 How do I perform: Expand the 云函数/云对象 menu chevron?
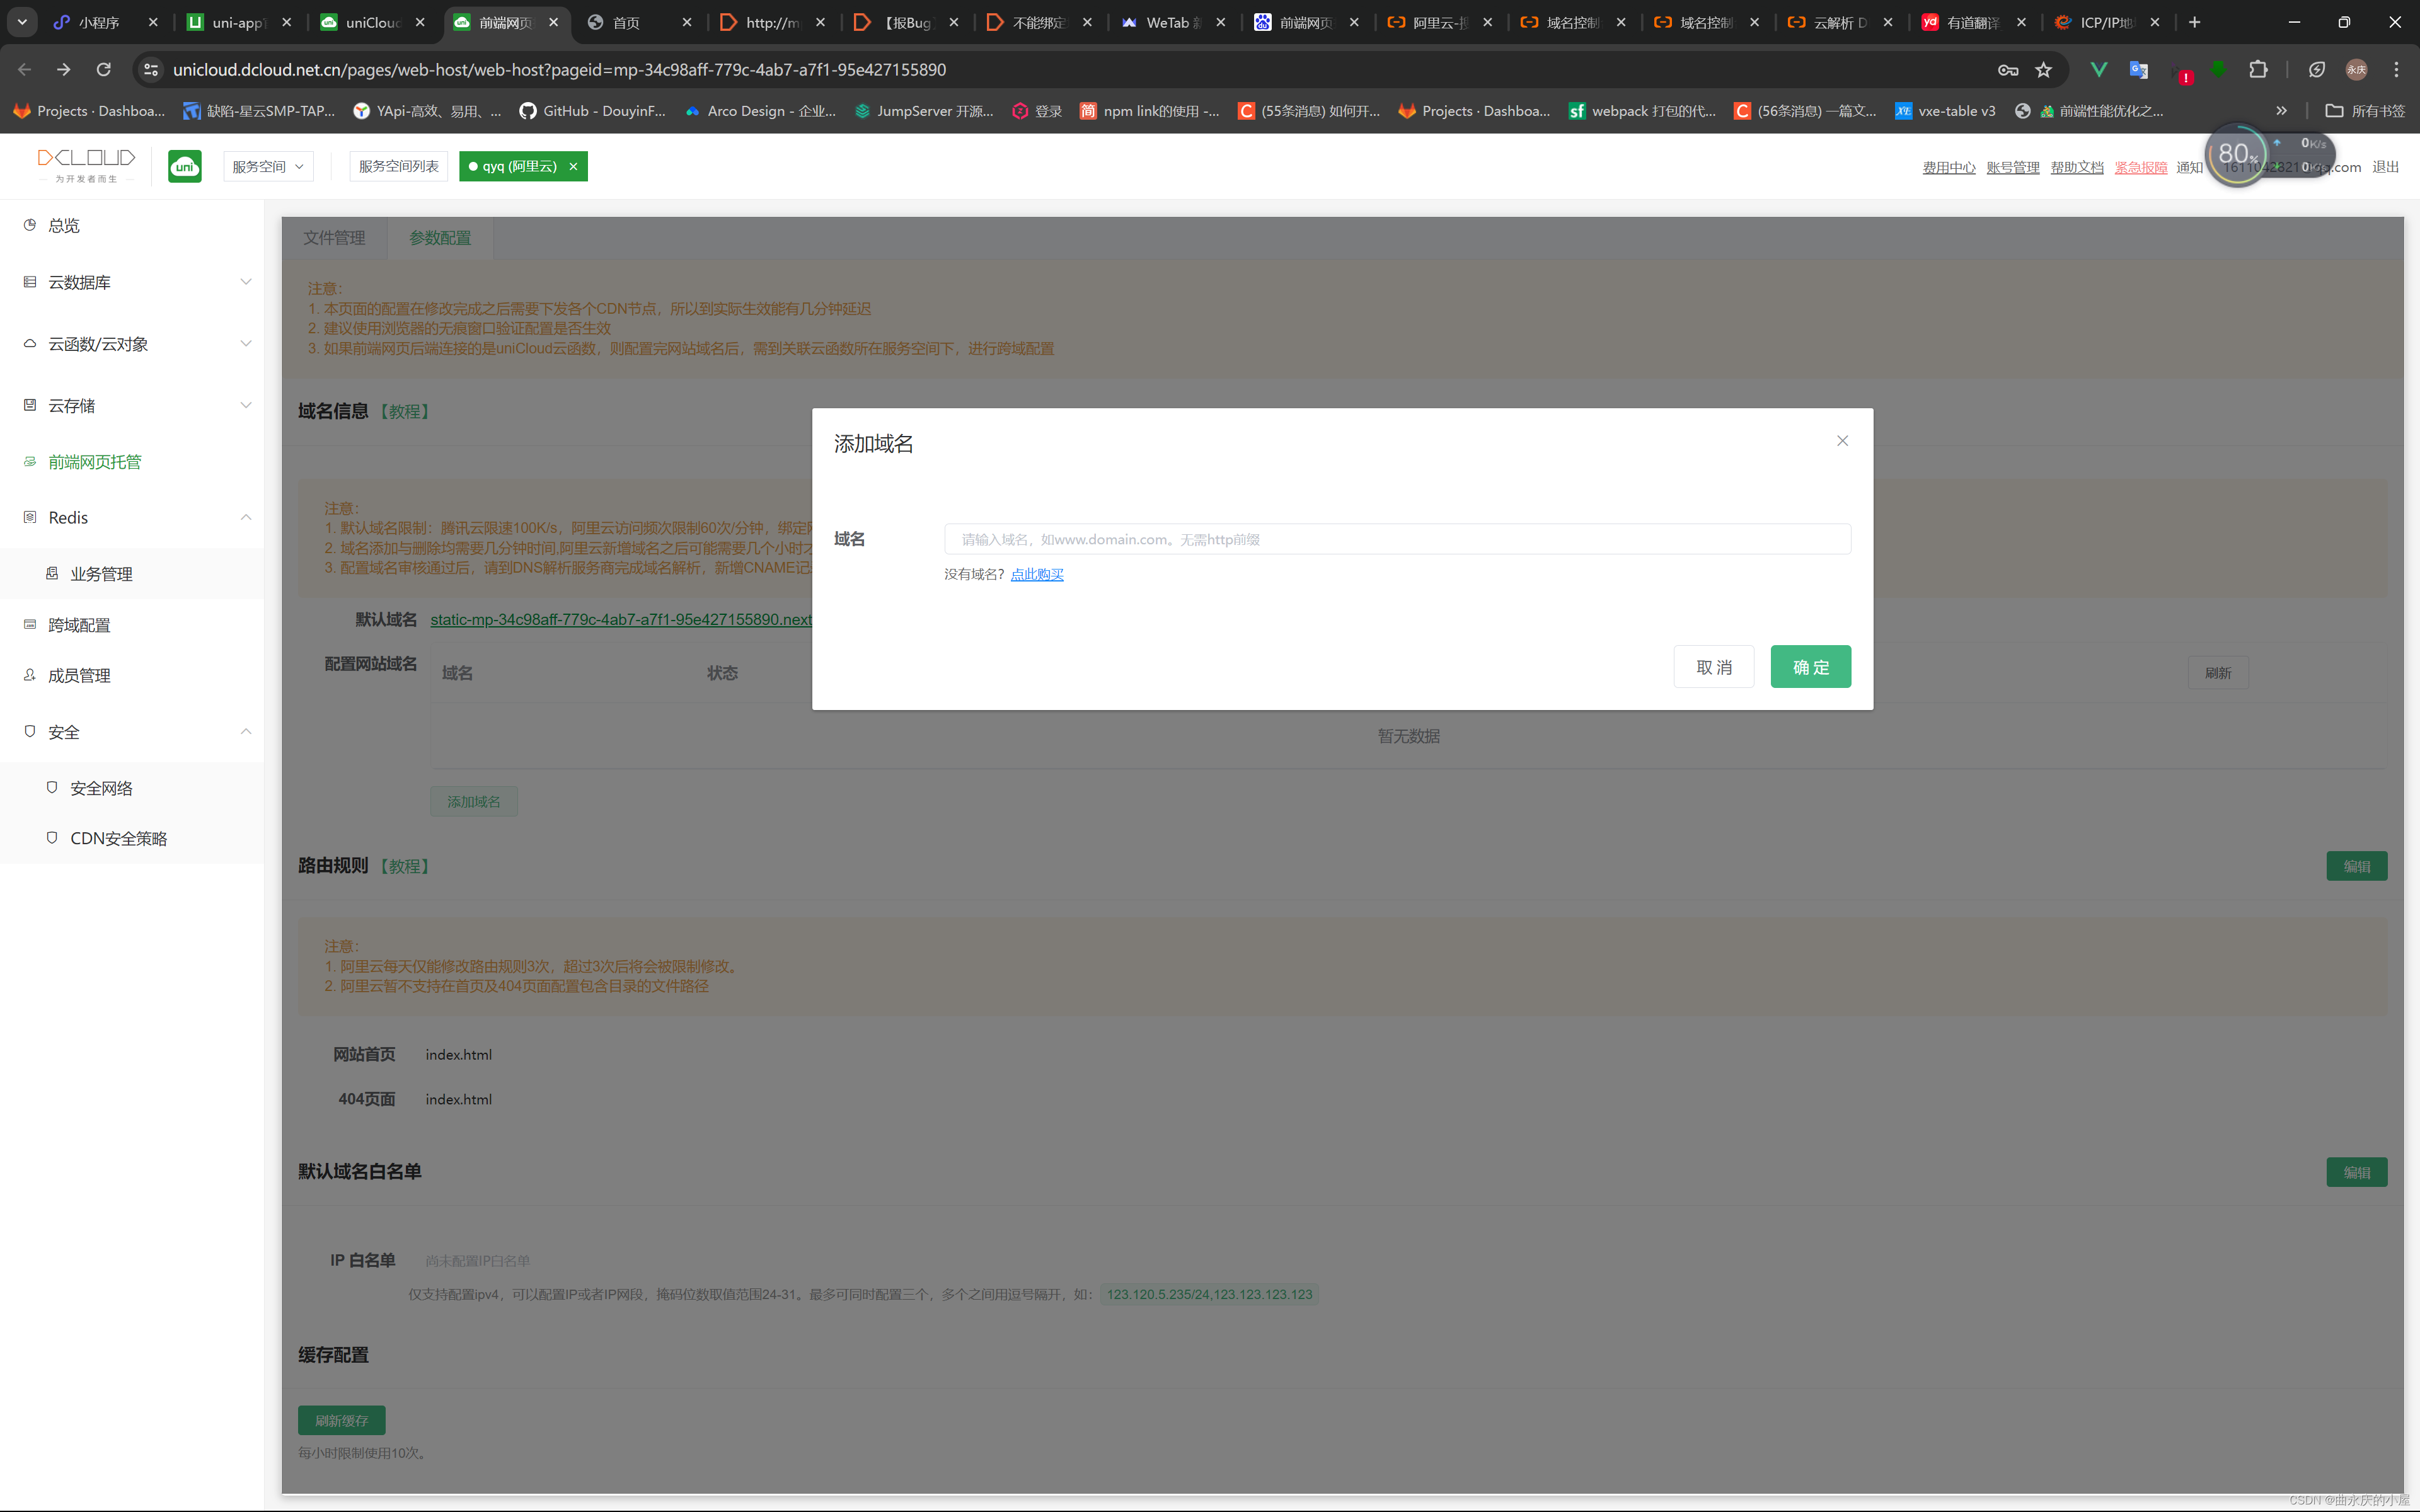246,344
